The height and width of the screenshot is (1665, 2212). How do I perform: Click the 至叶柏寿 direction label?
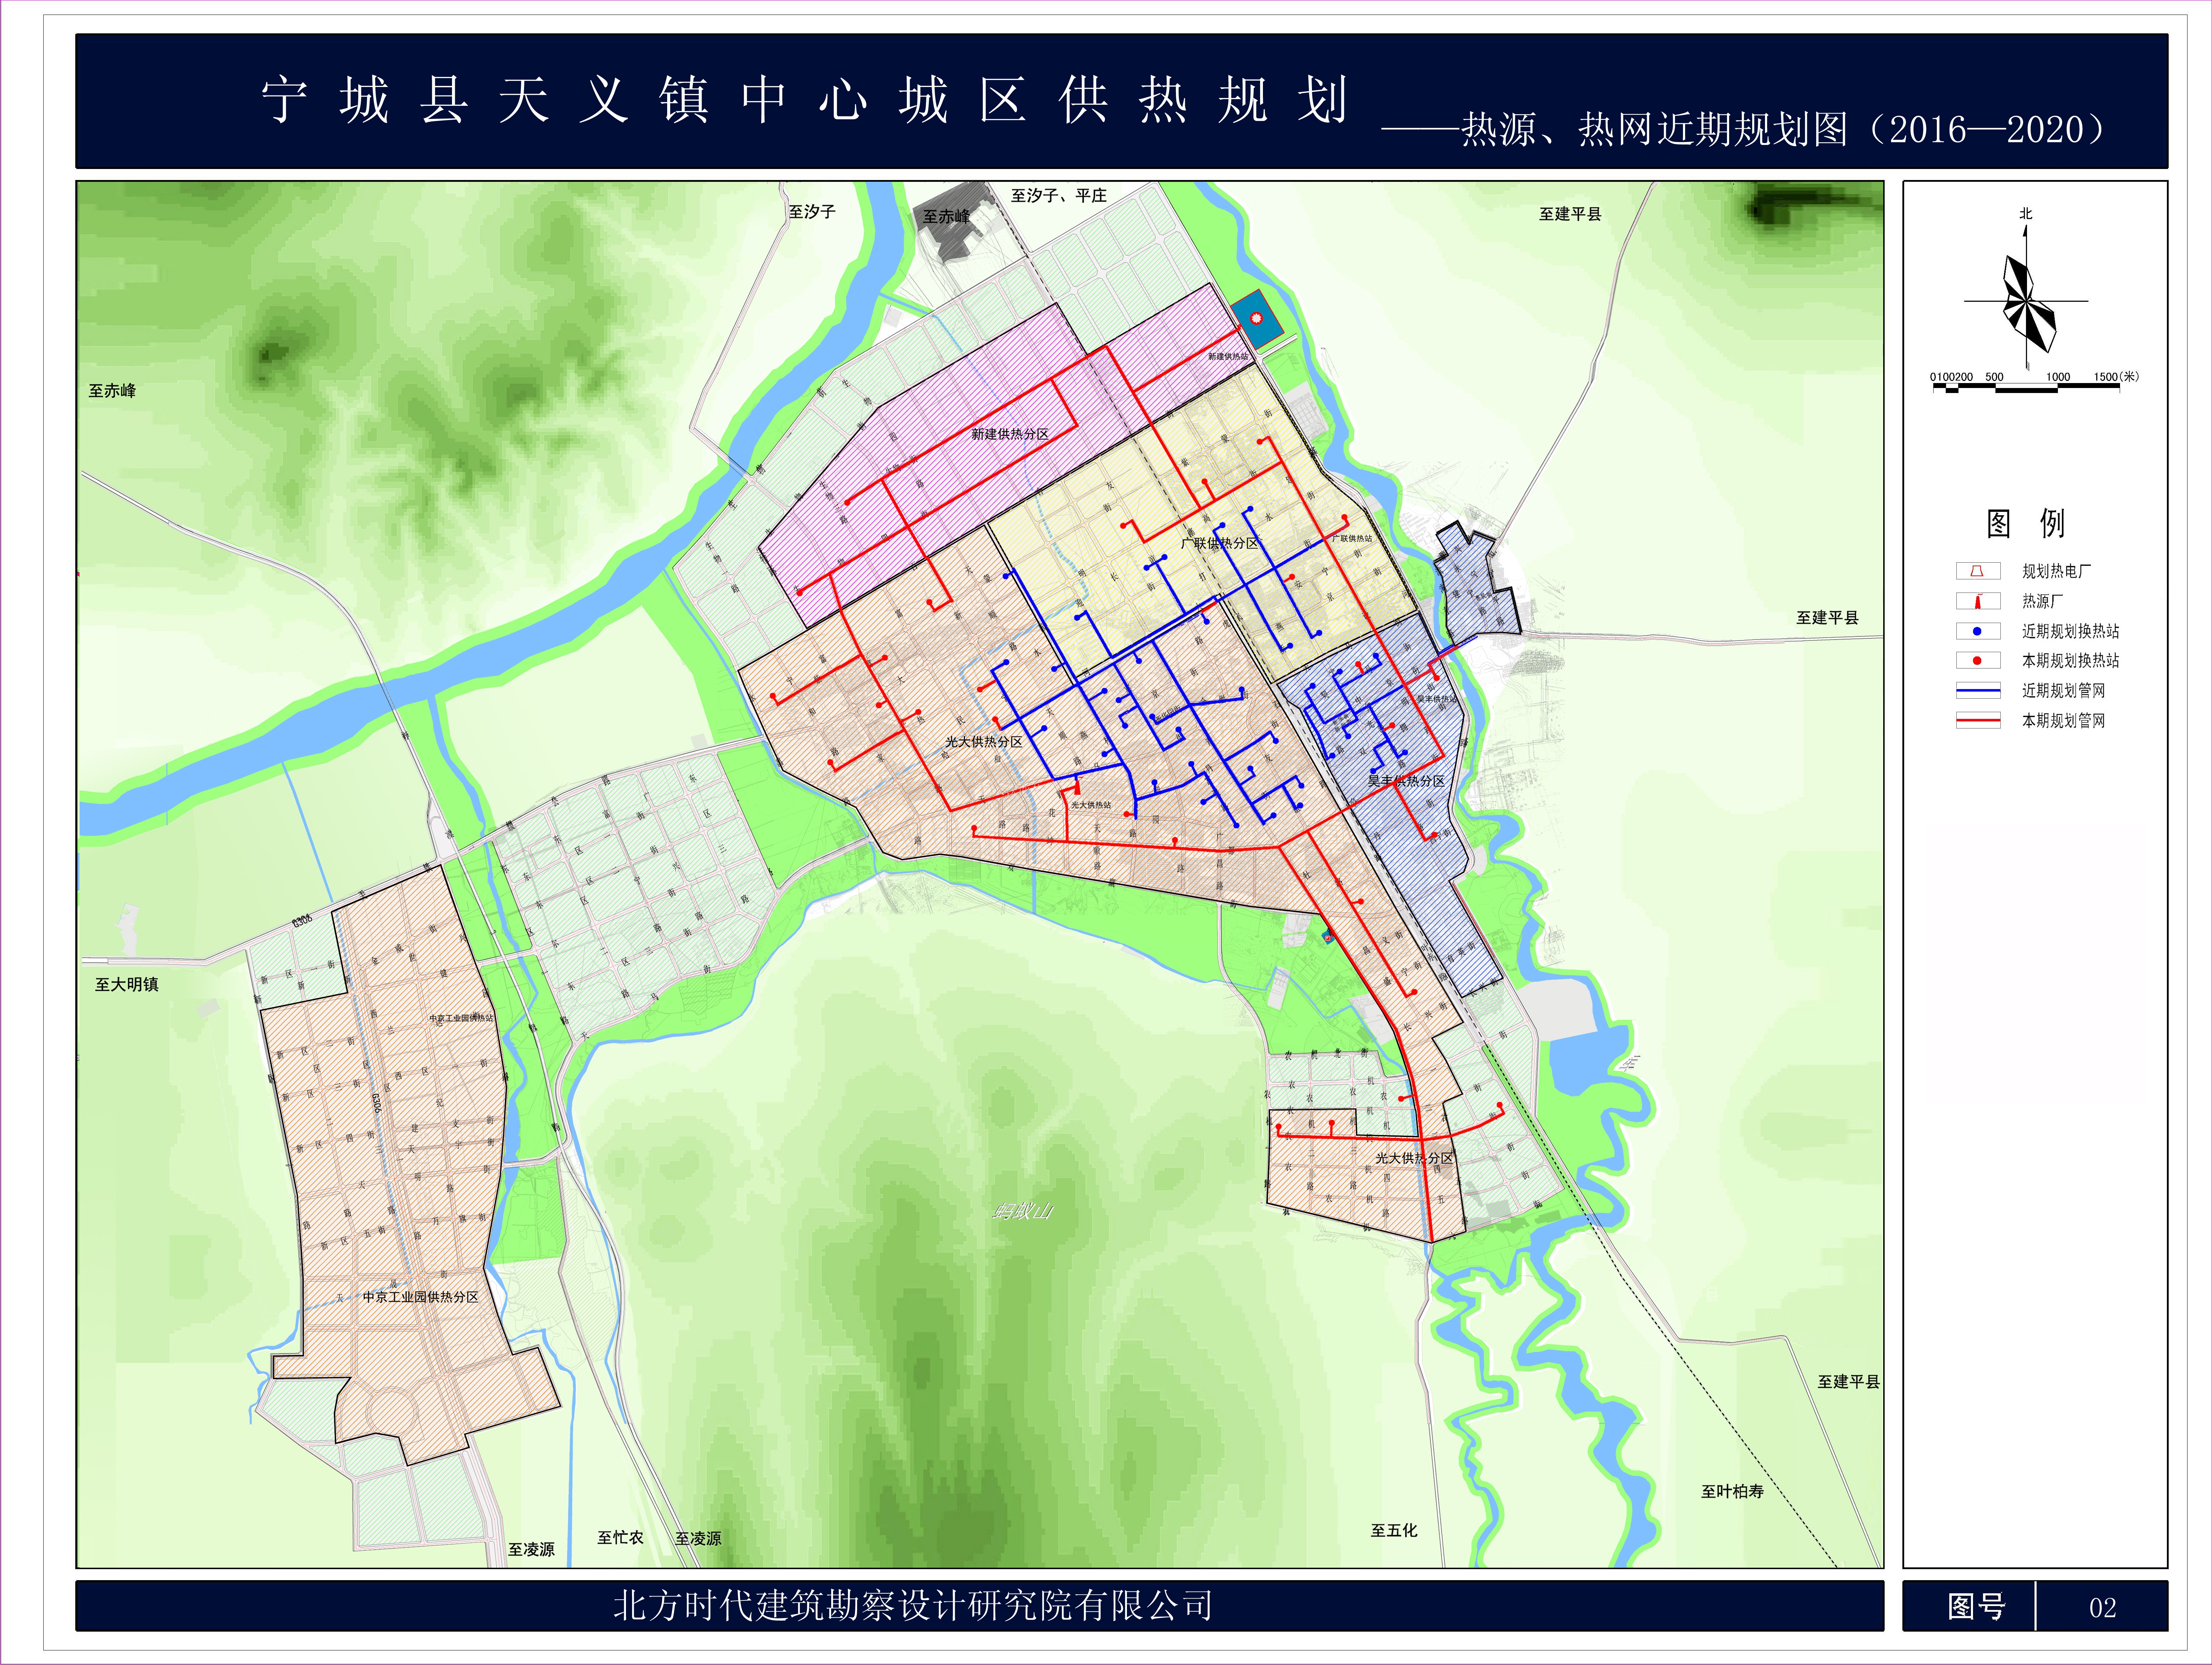tap(1733, 1491)
